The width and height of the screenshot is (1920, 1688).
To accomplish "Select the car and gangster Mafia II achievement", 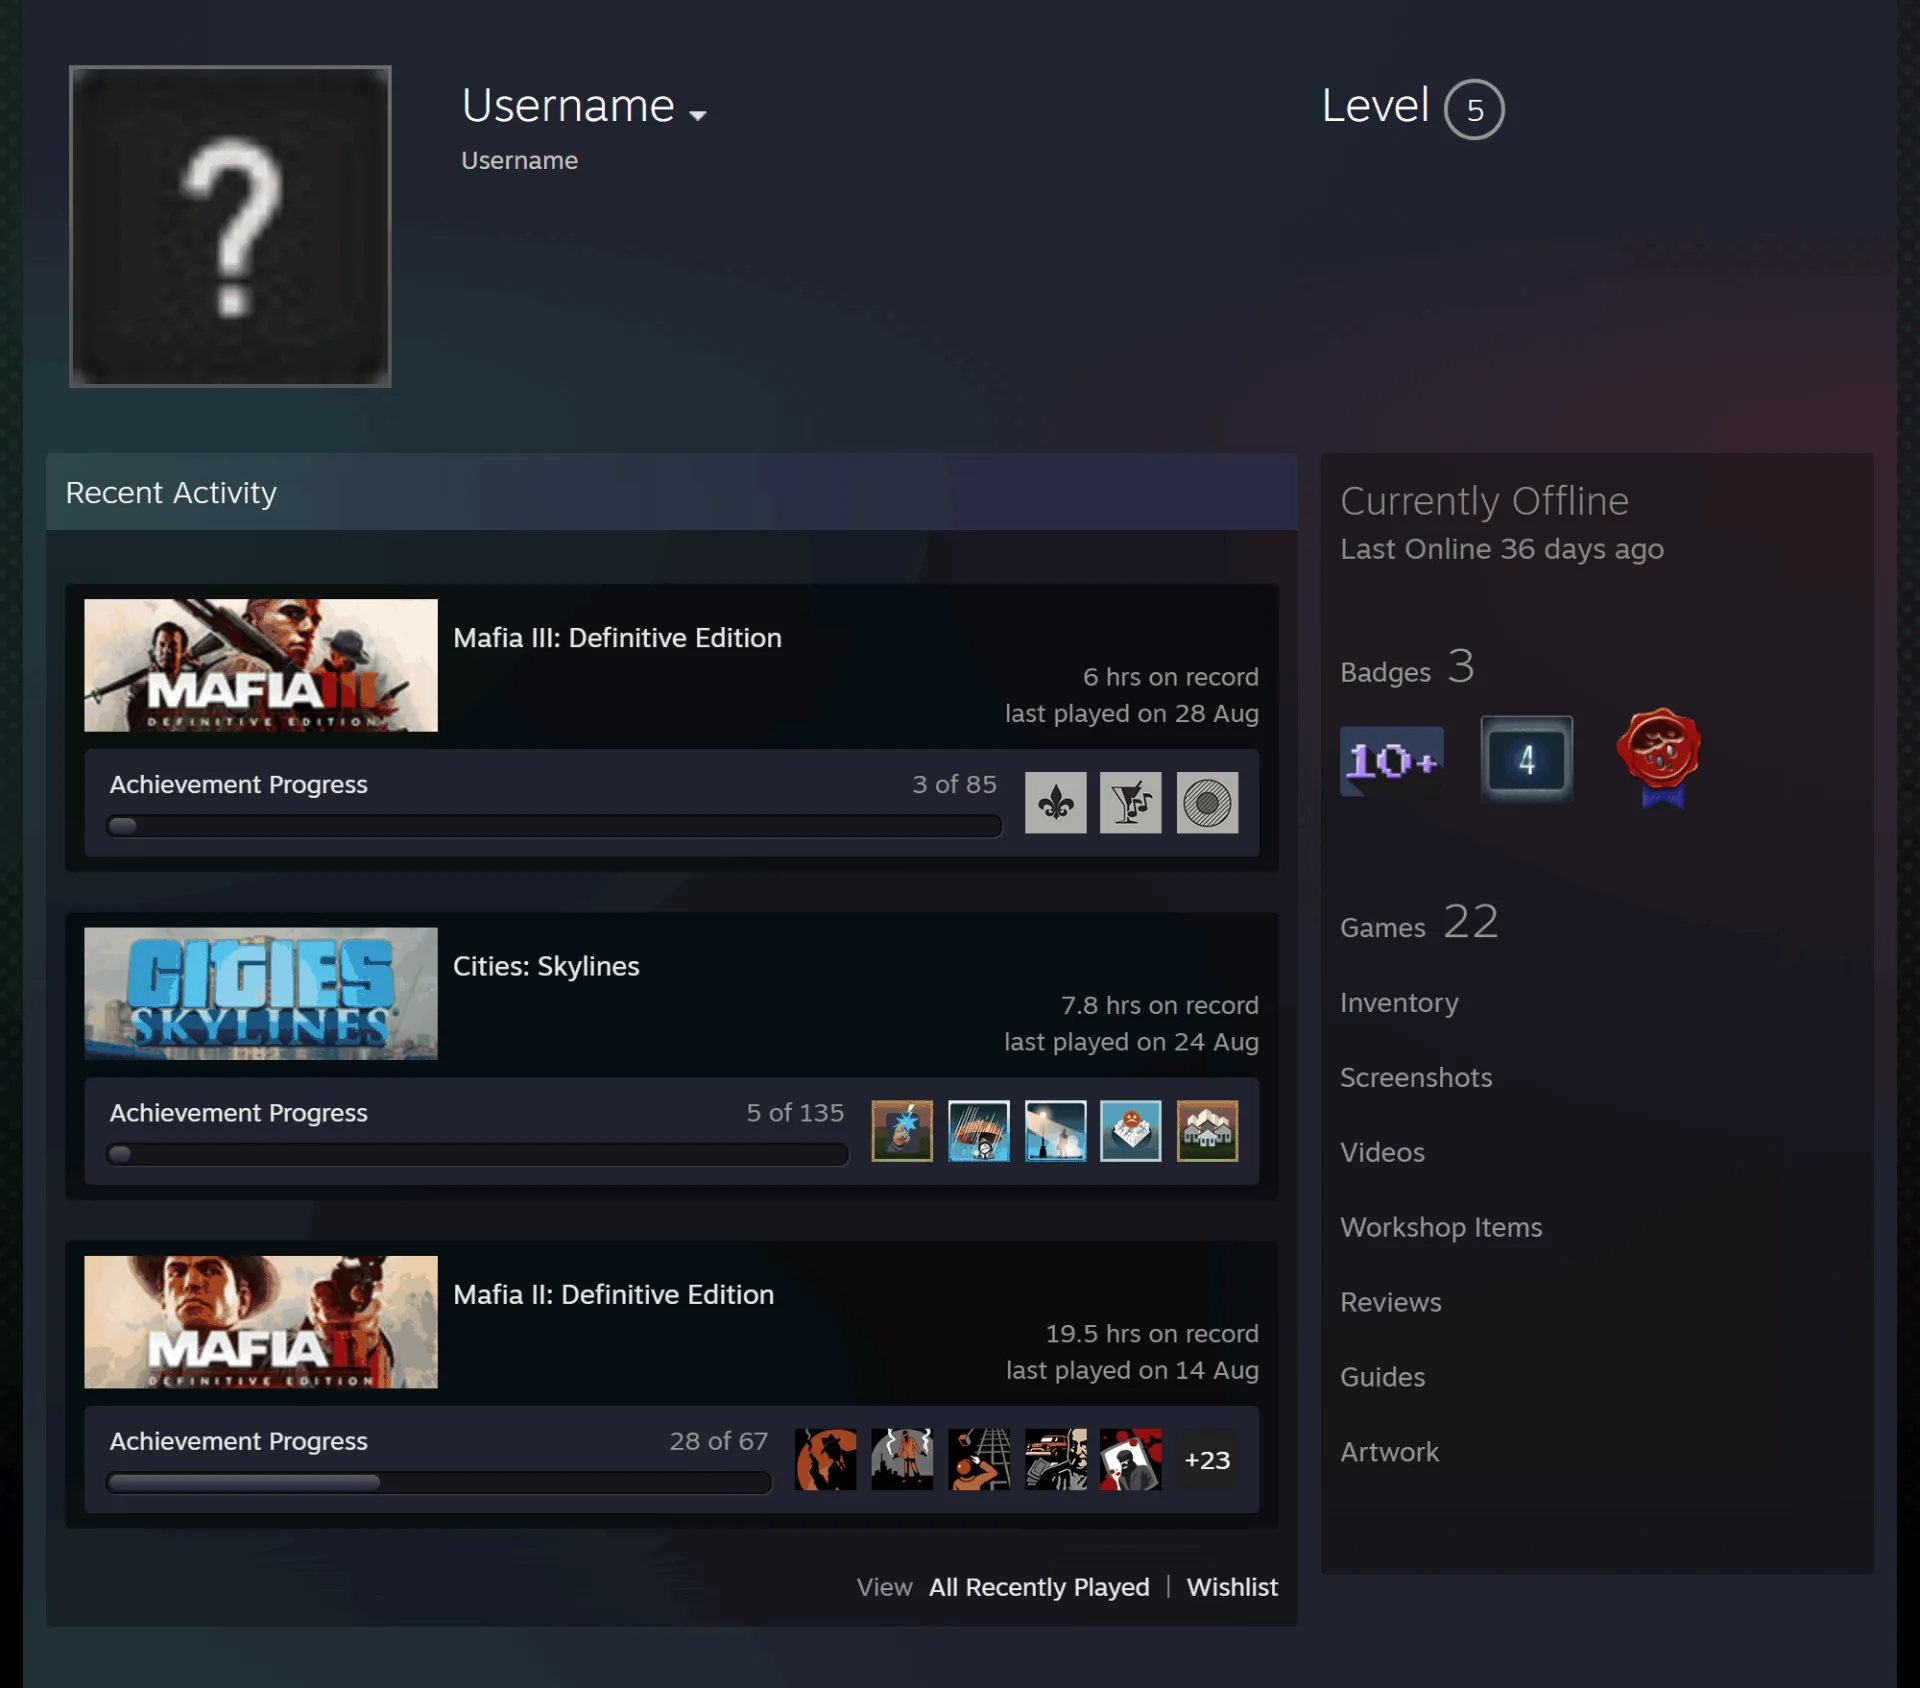I will pyautogui.click(x=1055, y=1459).
